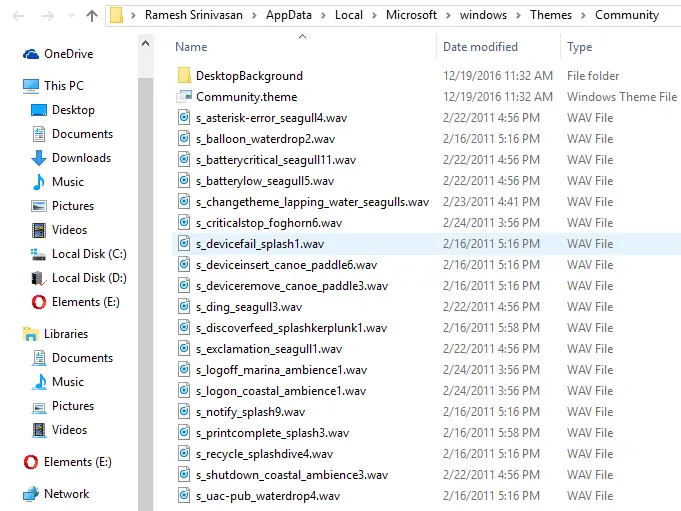Click the Community.theme file icon
This screenshot has height=511, width=681.
(184, 96)
